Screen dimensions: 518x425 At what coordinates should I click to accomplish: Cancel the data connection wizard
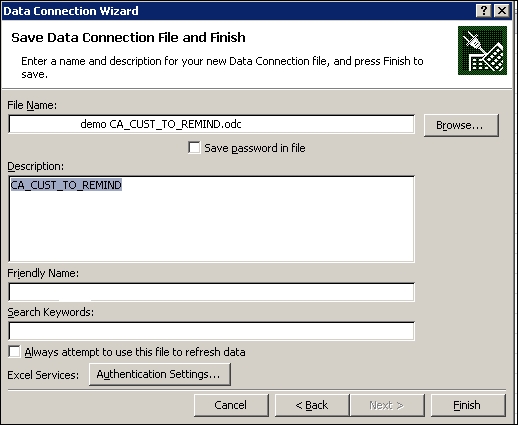(x=231, y=405)
